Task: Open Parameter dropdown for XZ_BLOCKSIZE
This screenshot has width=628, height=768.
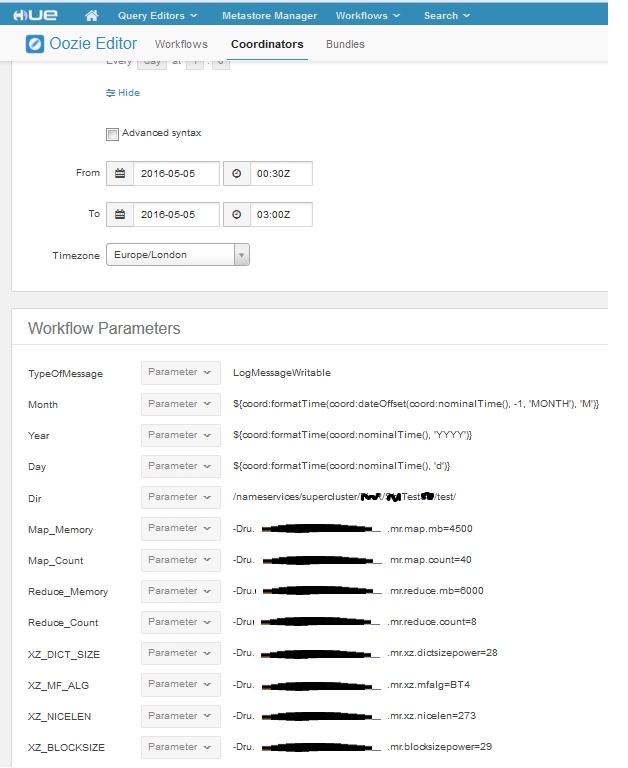Action: (181, 747)
